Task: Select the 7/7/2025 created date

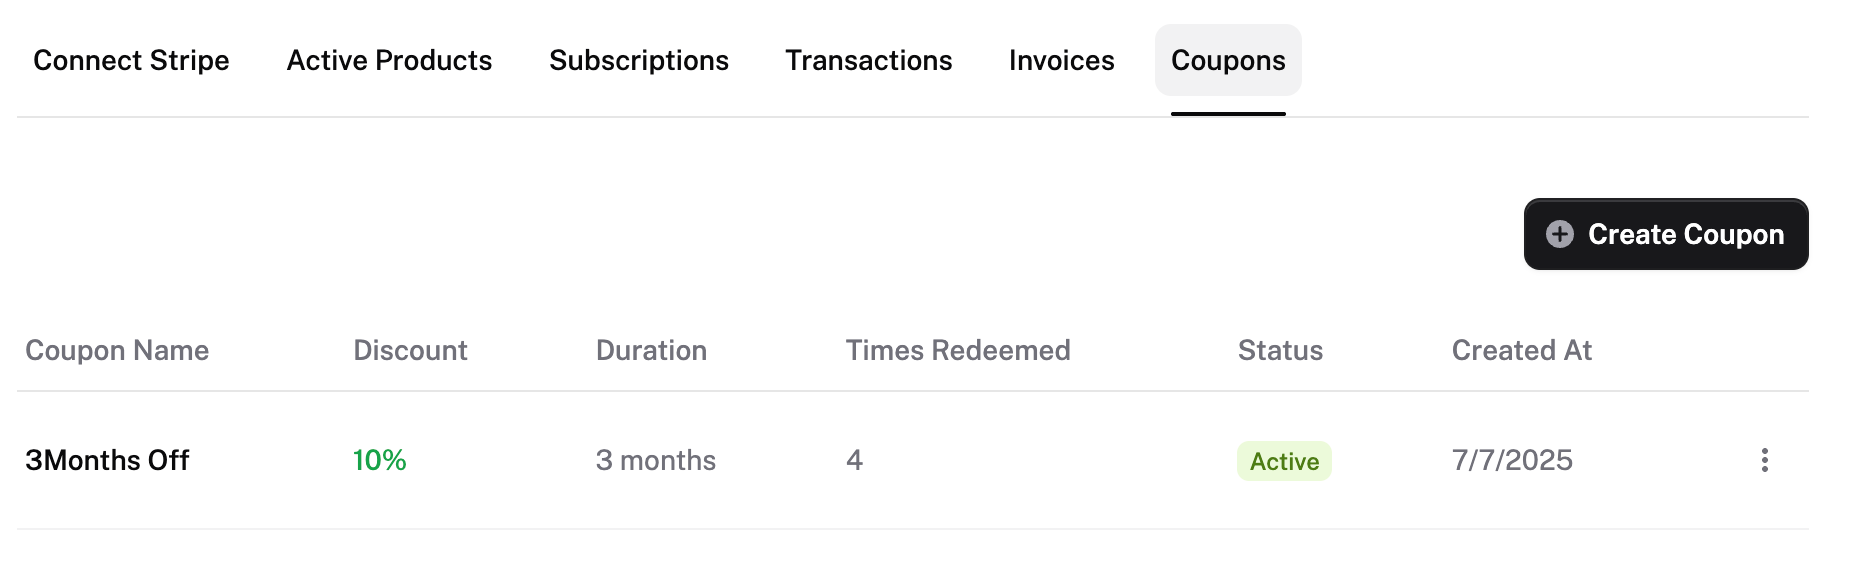Action: (x=1512, y=460)
